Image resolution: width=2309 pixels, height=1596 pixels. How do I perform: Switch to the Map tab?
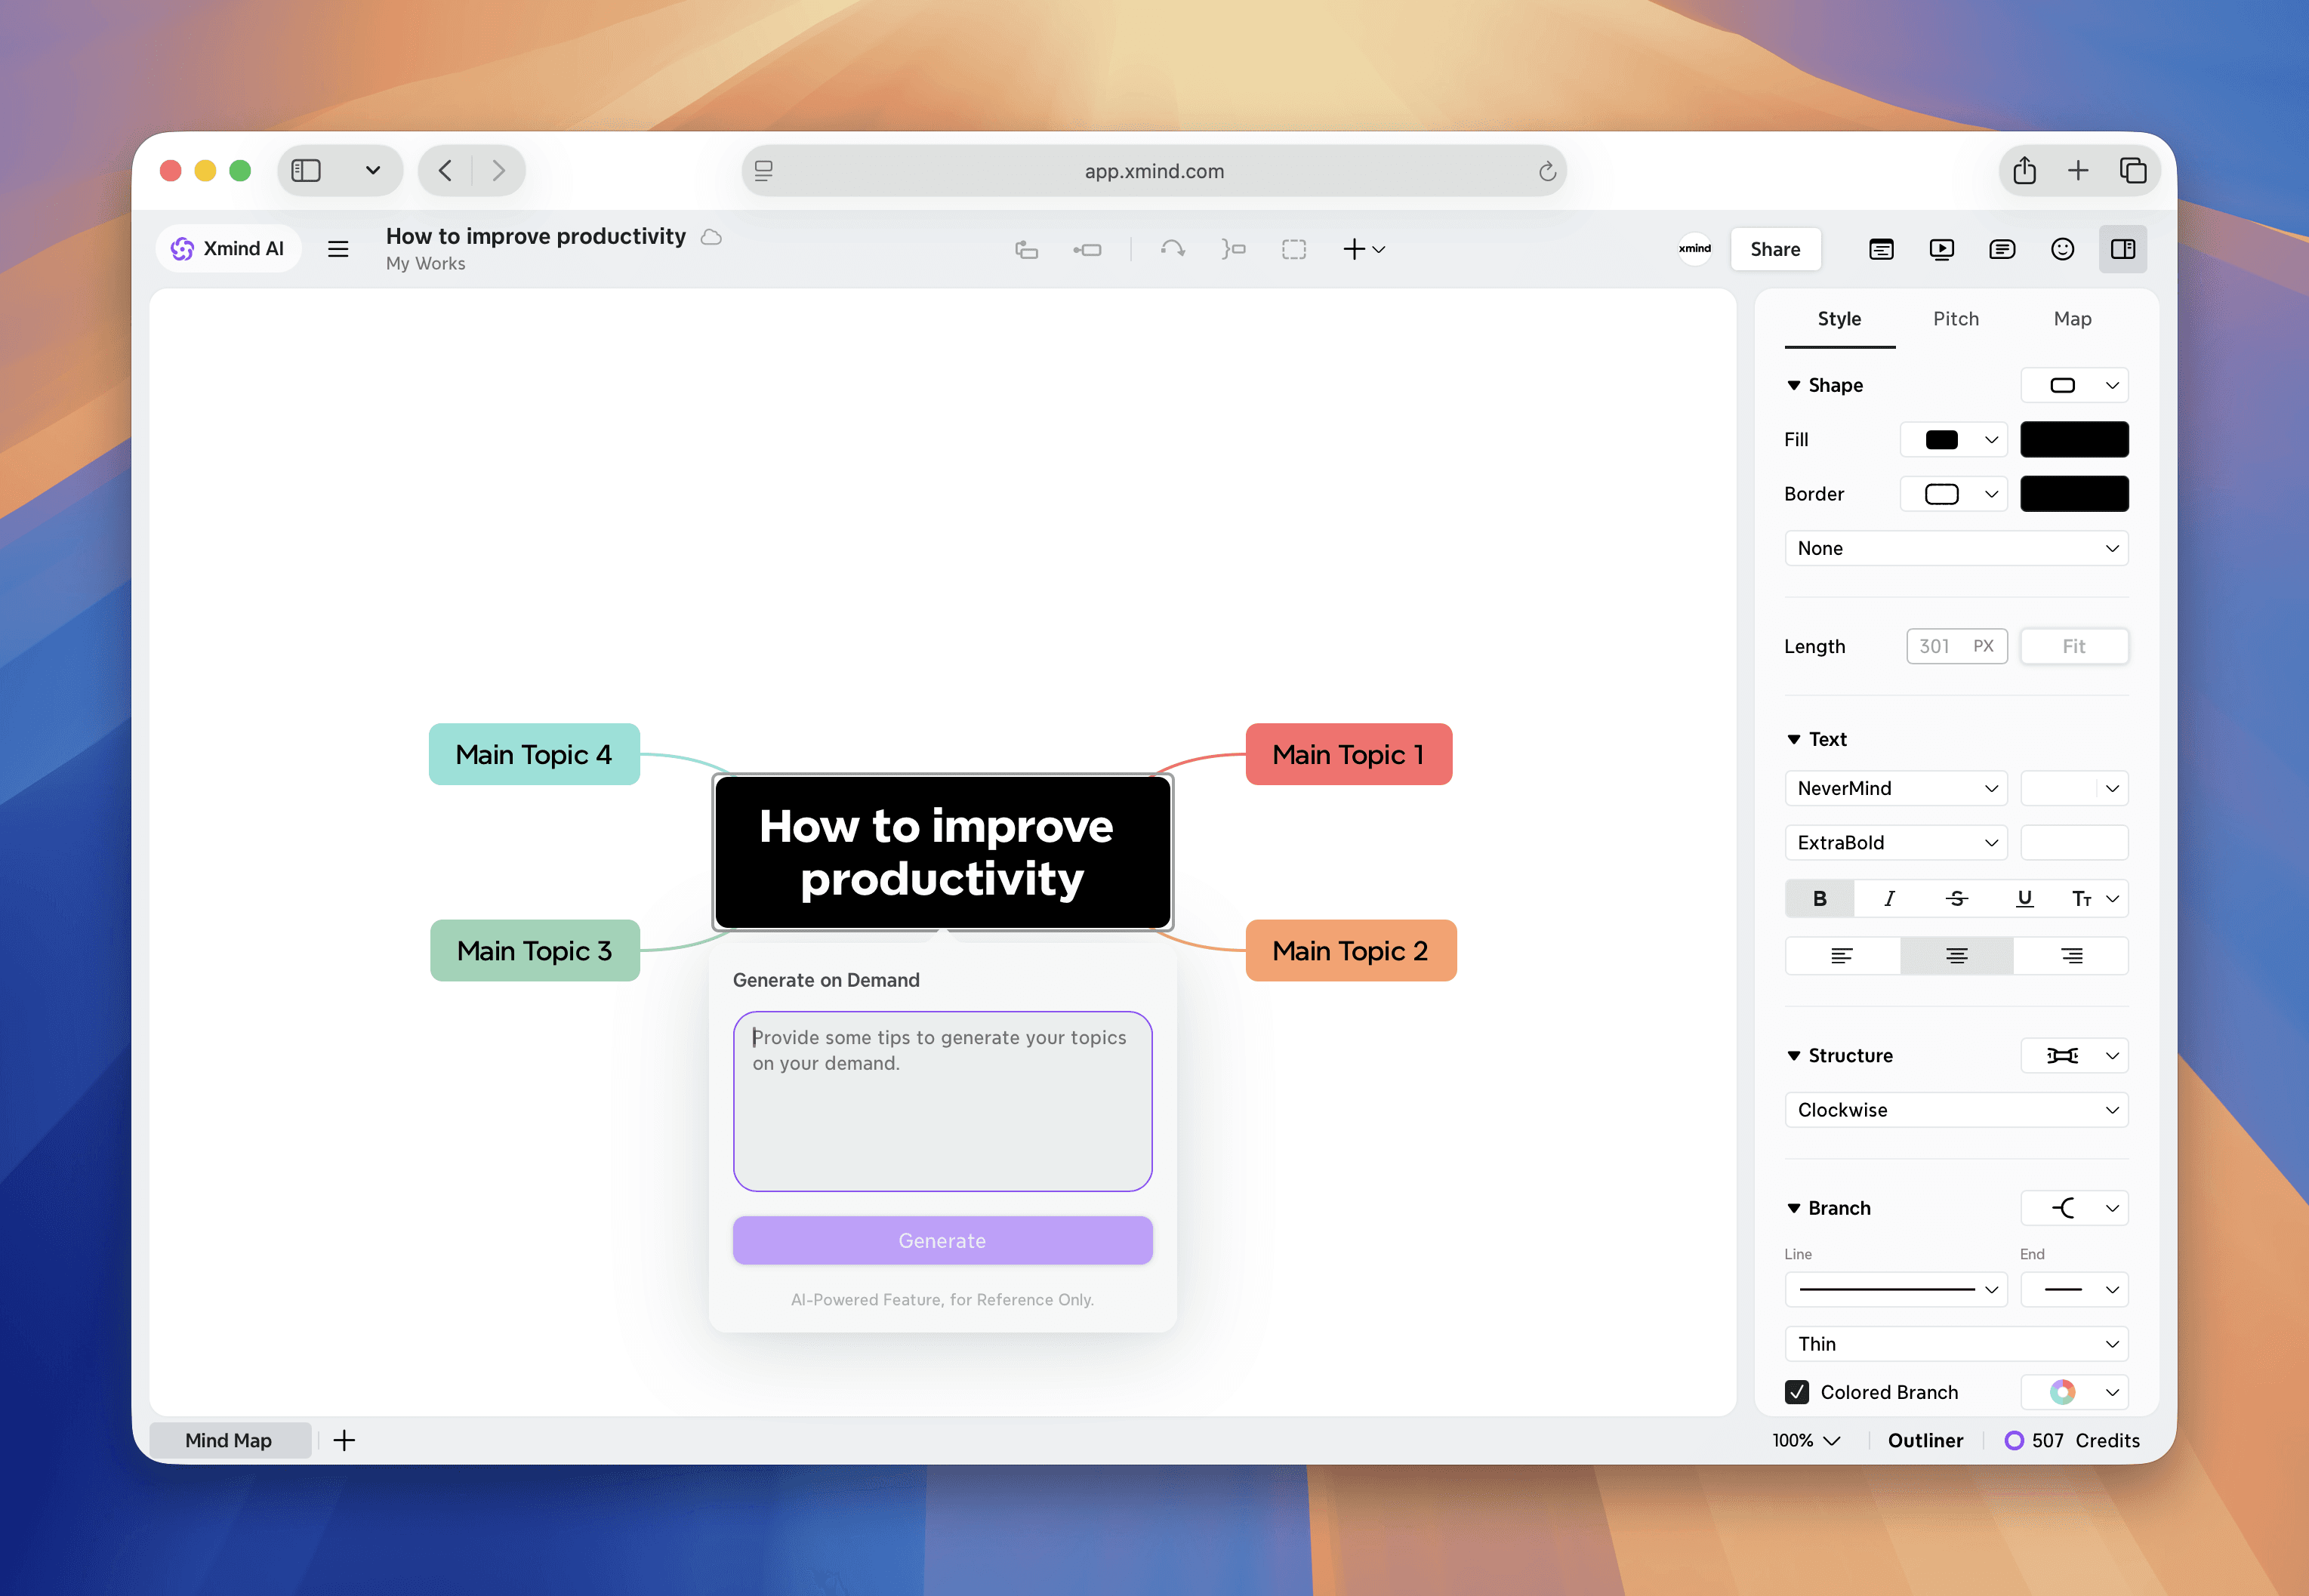pos(2072,319)
